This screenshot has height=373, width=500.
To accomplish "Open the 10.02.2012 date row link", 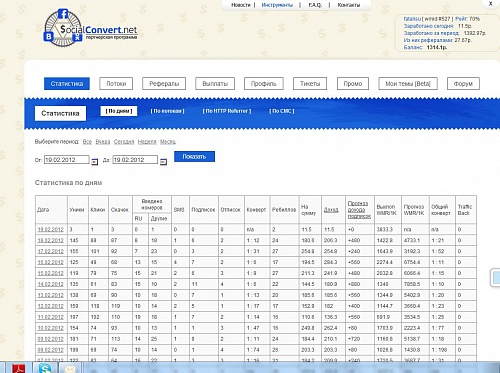I will point(50,328).
